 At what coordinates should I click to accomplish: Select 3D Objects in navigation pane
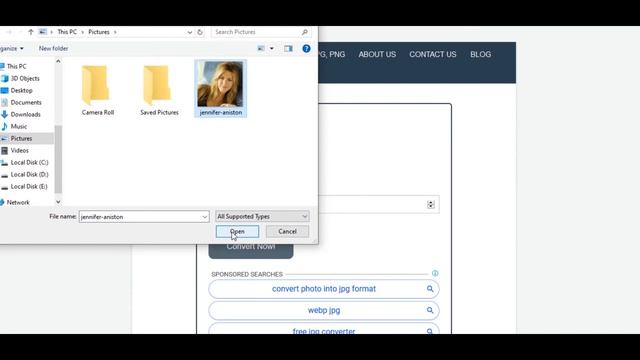point(25,78)
